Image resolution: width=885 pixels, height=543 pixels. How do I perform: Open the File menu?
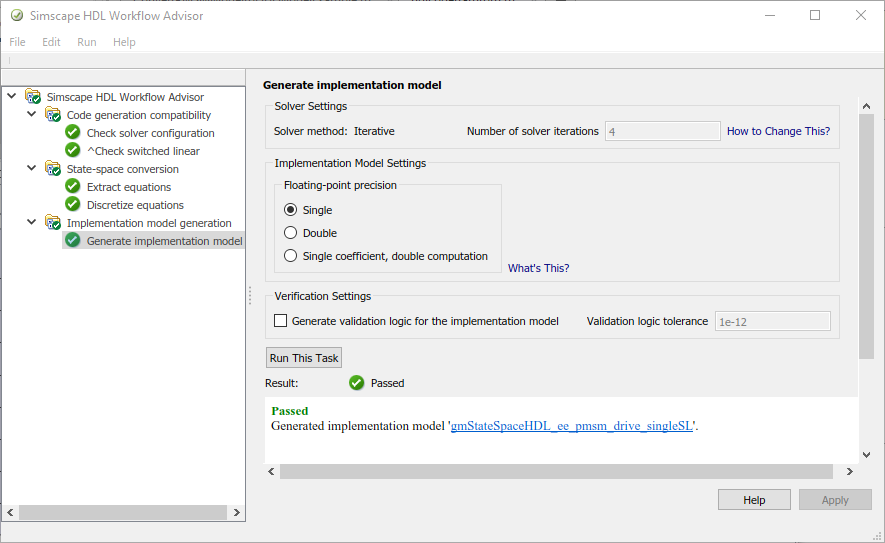[x=17, y=42]
